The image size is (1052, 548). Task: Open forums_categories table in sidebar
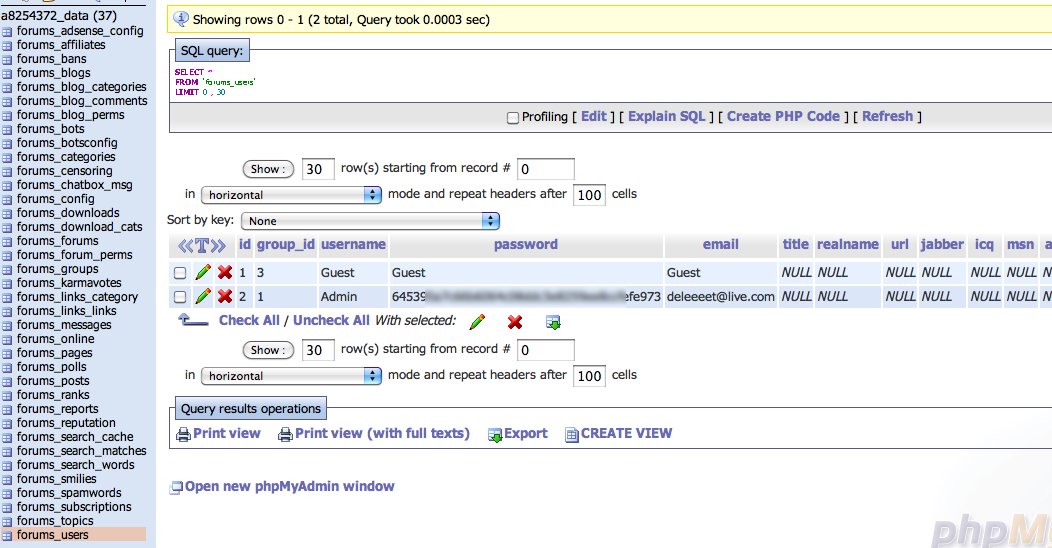pos(66,157)
